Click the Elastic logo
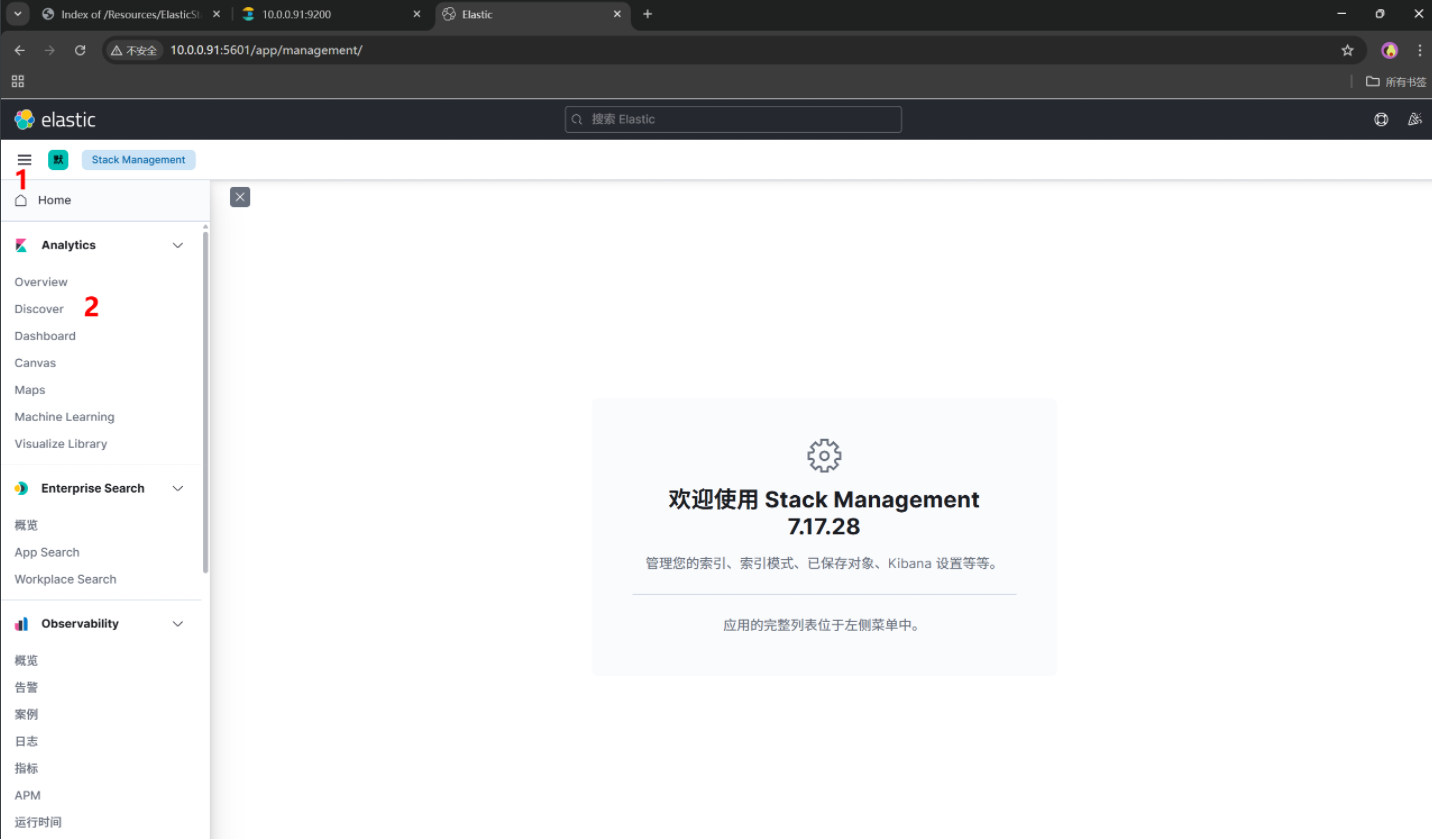This screenshot has width=1432, height=839. (55, 119)
